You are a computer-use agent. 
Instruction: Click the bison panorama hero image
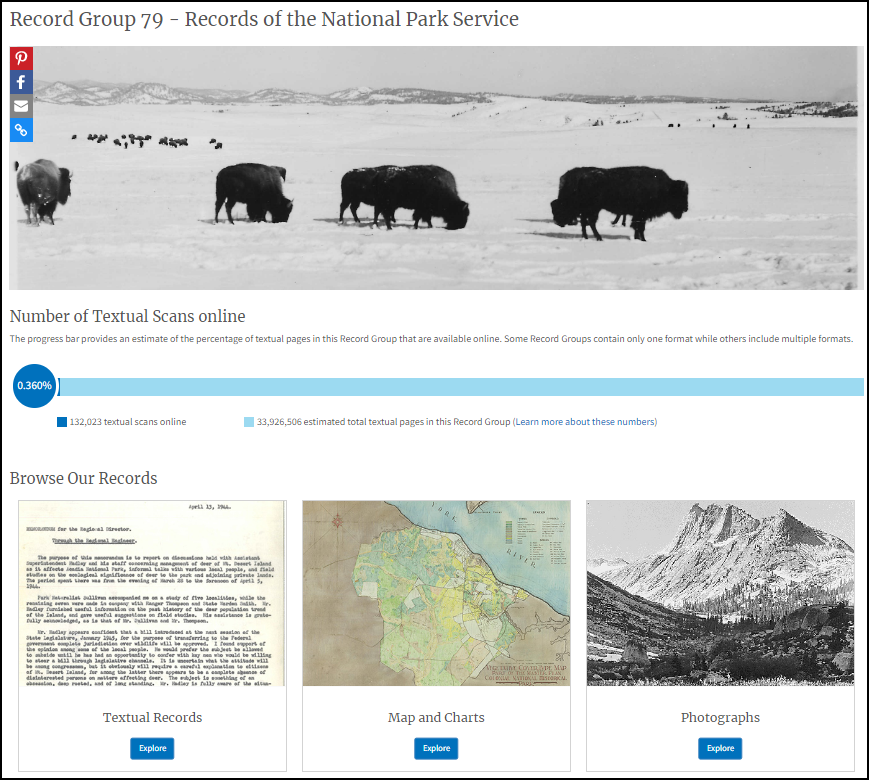[x=435, y=168]
